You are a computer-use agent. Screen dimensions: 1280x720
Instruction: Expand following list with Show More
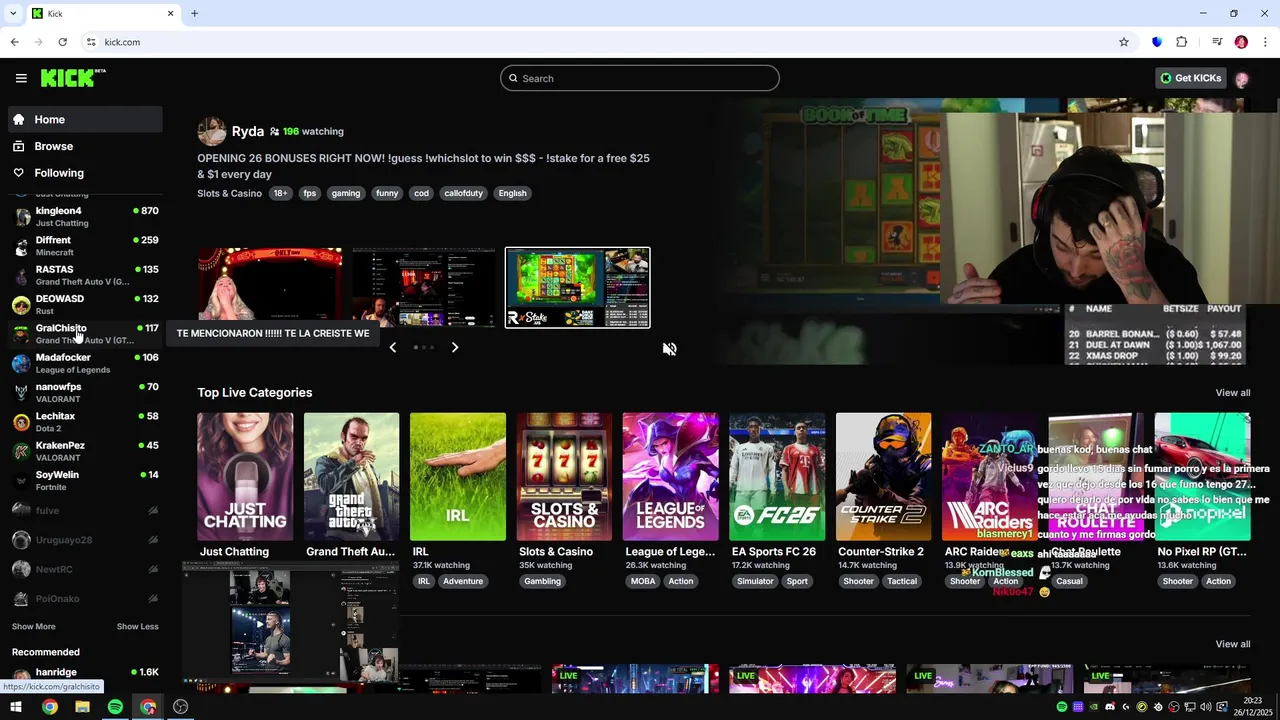click(x=33, y=626)
